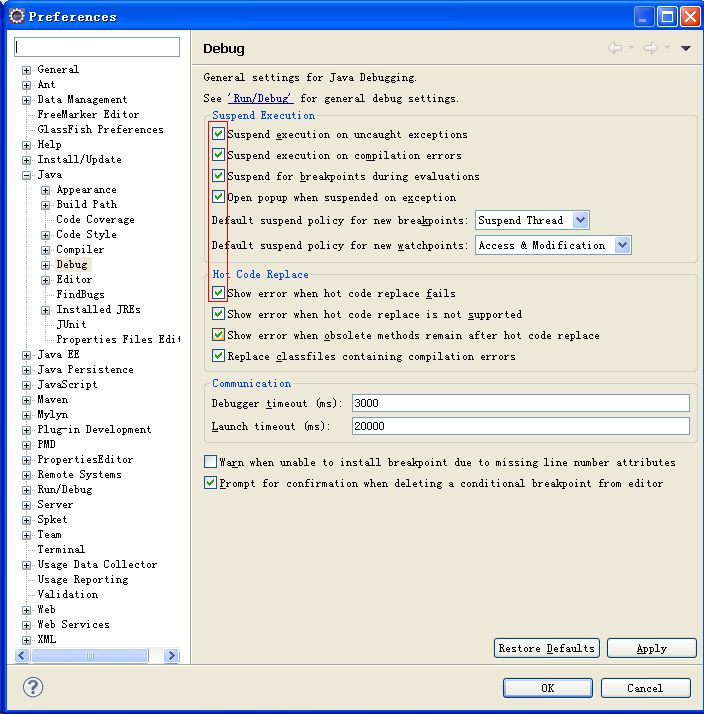Expand the Installed JREs node
This screenshot has height=714, width=704.
pos(46,311)
